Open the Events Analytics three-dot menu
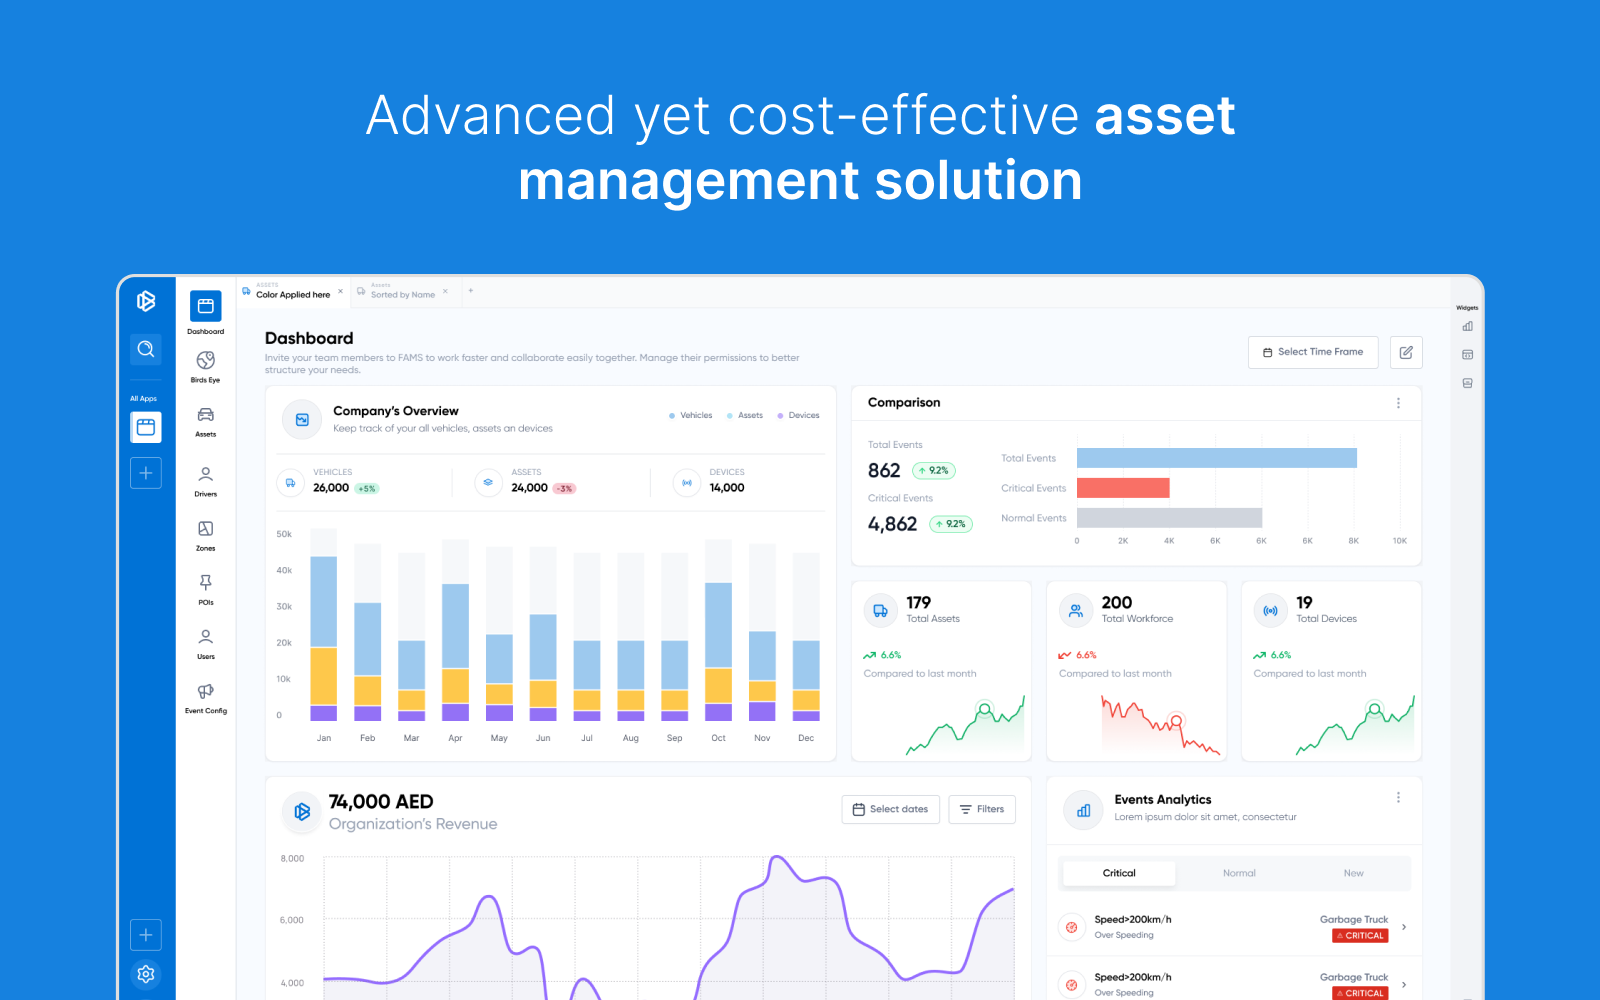 click(1398, 797)
